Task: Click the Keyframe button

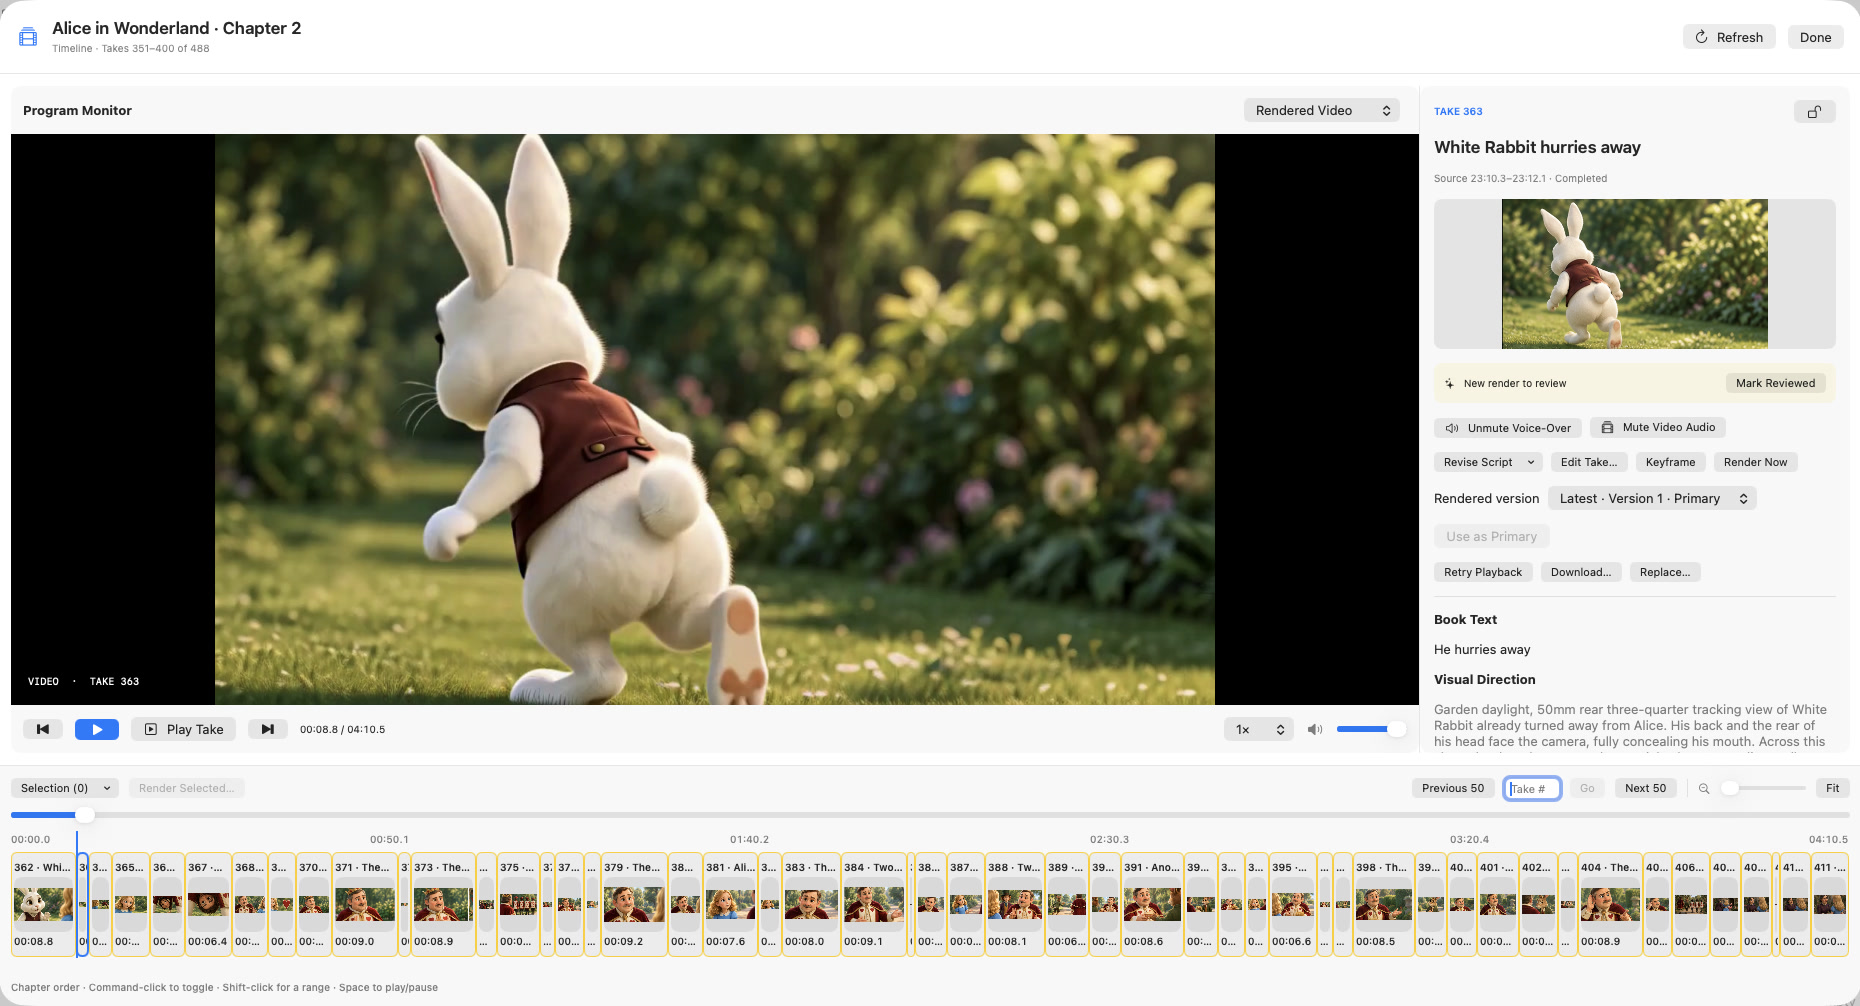Action: (1670, 462)
